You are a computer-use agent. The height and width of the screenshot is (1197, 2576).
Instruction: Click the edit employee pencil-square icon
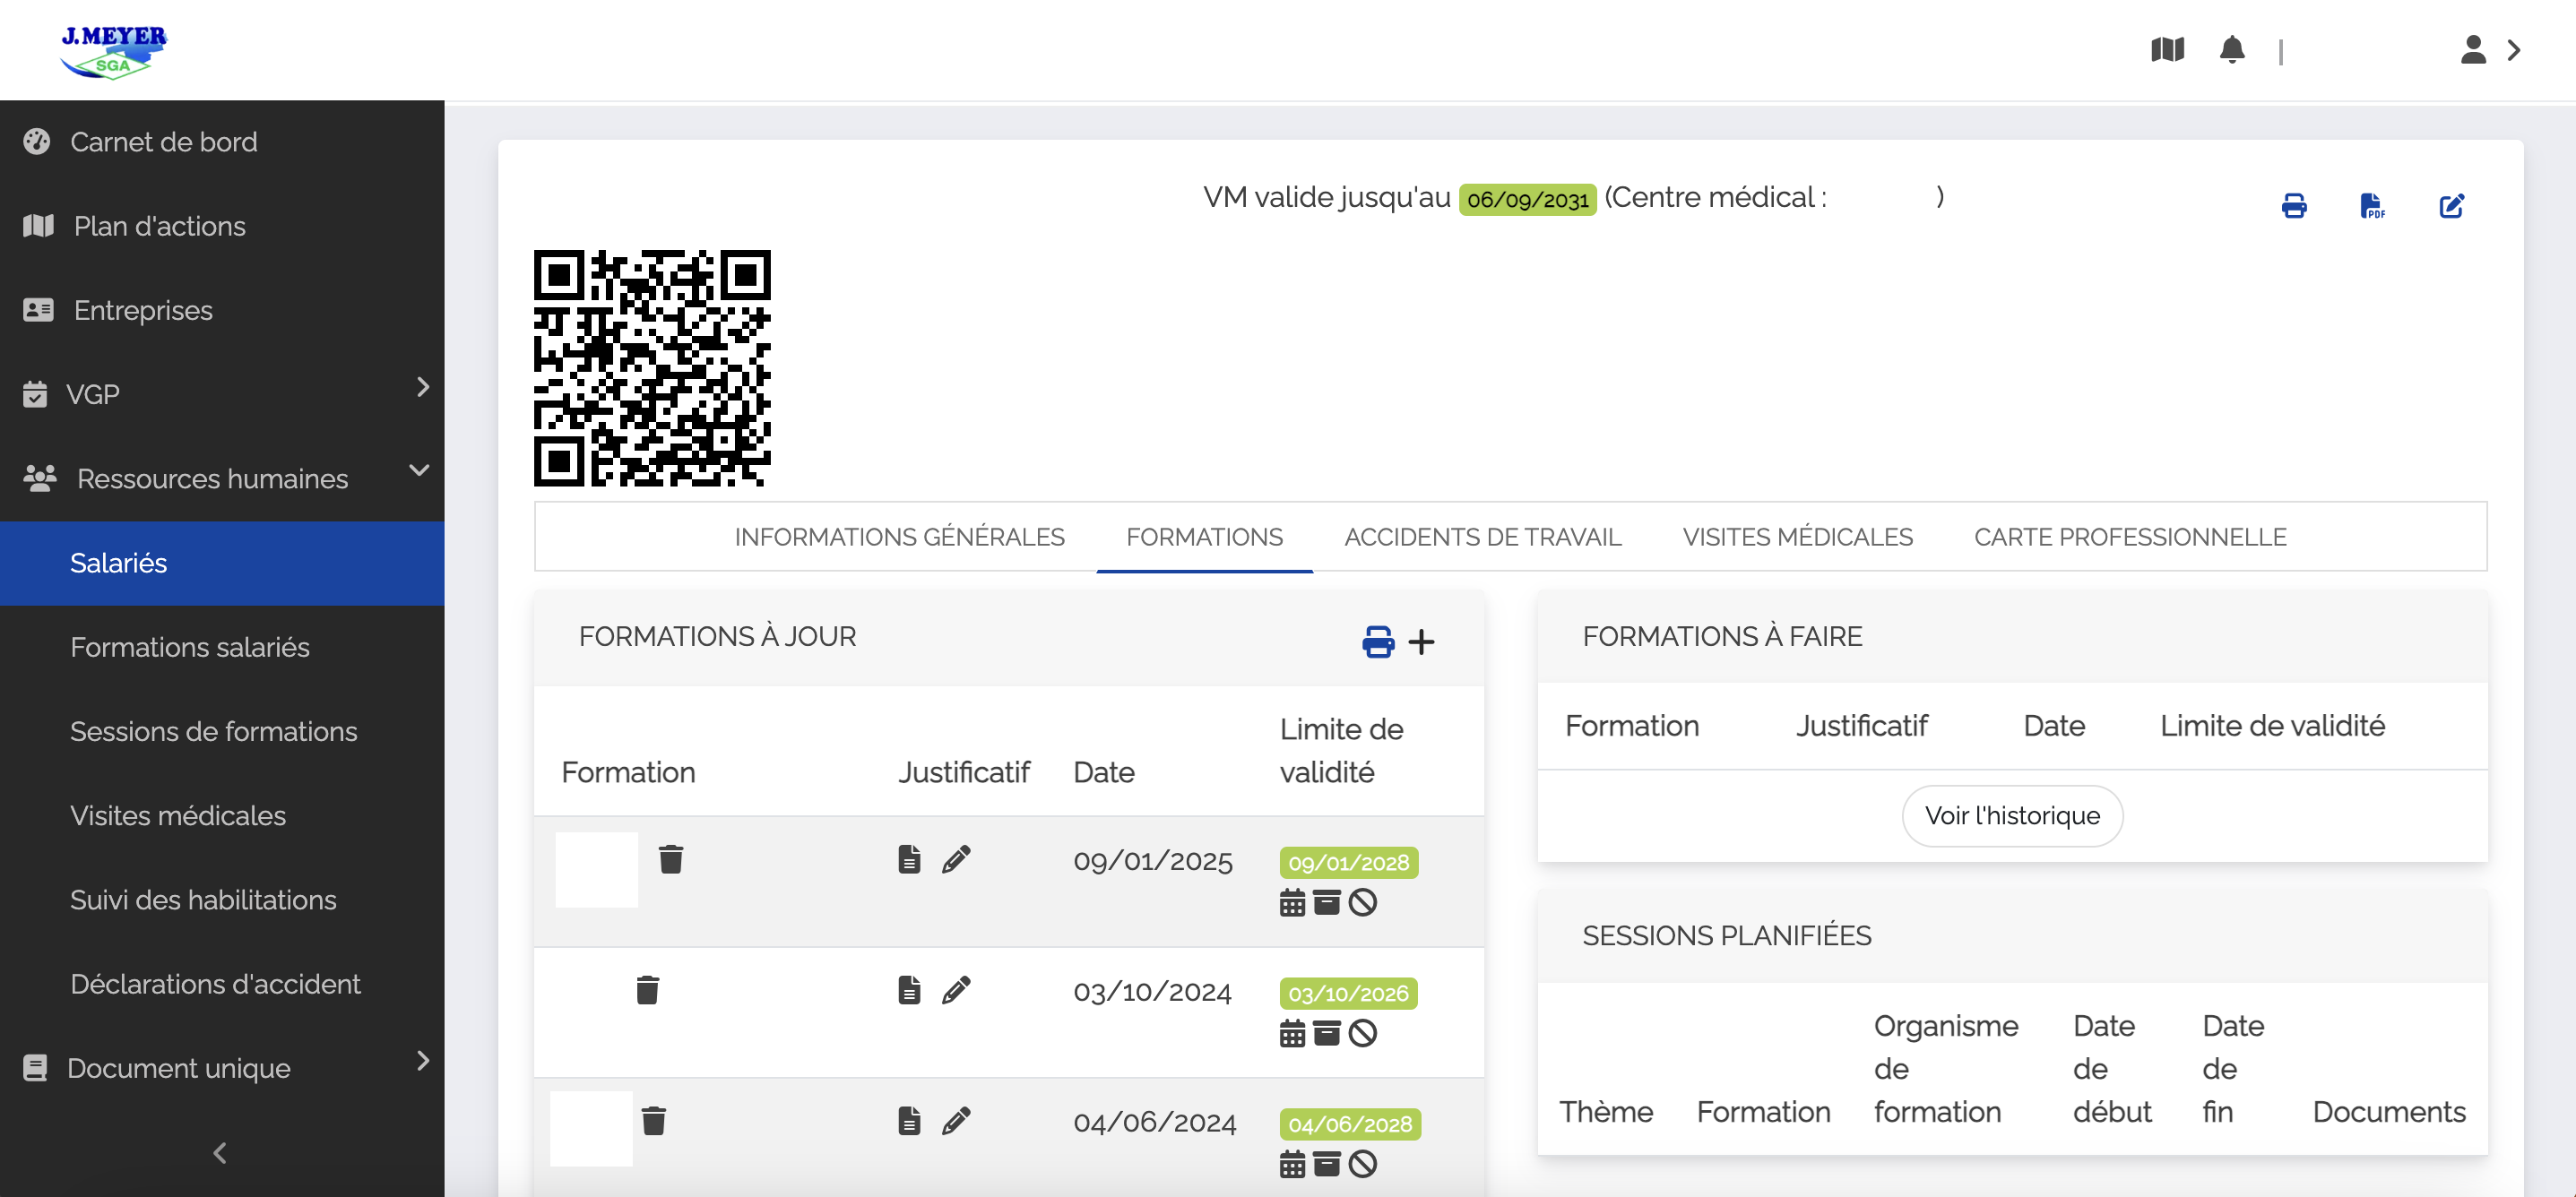pyautogui.click(x=2451, y=206)
